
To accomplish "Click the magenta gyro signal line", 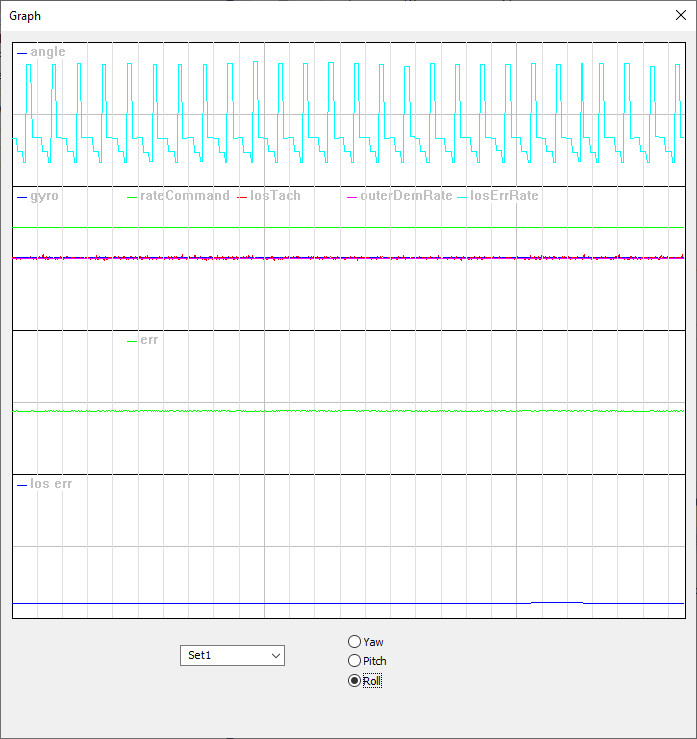I will click(300, 258).
